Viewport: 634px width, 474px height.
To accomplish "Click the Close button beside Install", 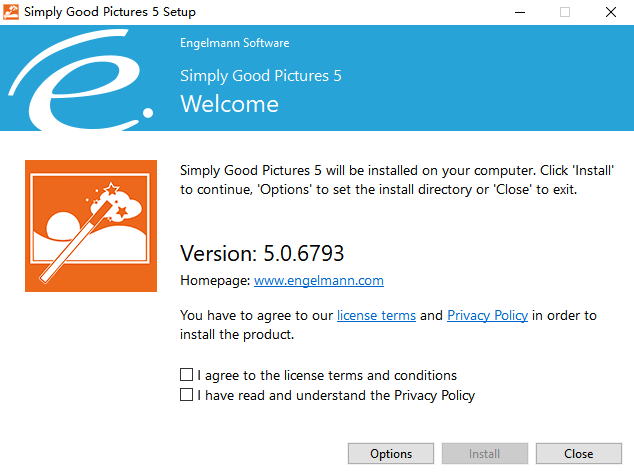I will [x=578, y=454].
